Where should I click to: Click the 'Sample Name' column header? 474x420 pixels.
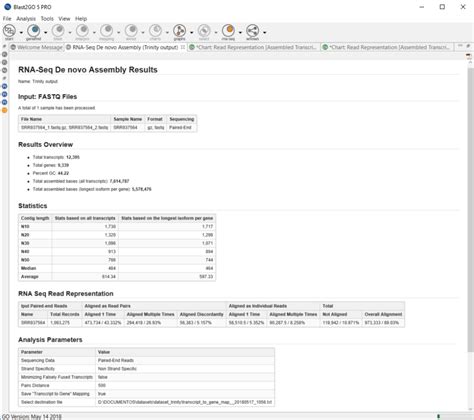(x=127, y=119)
